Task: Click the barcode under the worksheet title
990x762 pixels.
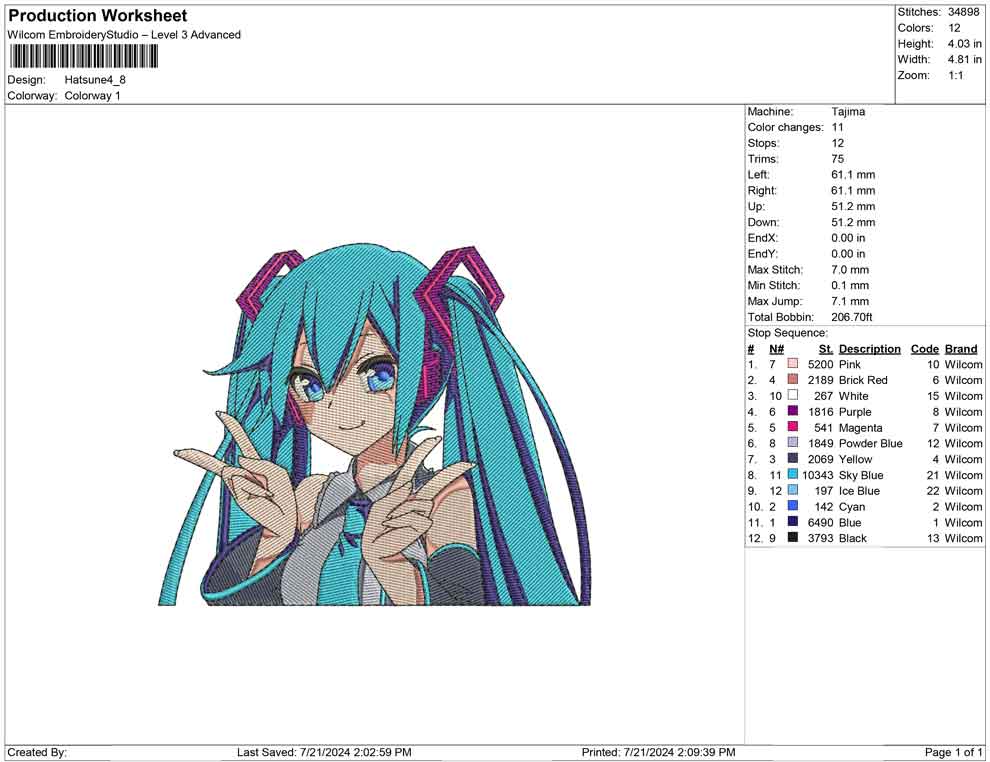Action: click(x=83, y=57)
